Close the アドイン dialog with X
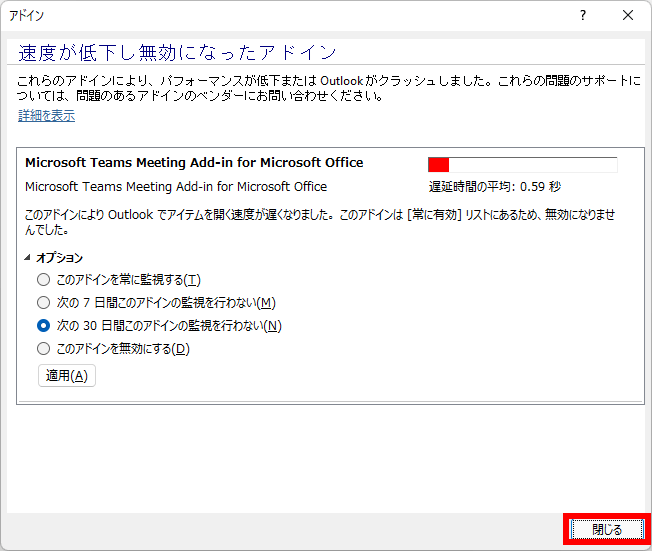The height and width of the screenshot is (551, 652). pyautogui.click(x=628, y=15)
